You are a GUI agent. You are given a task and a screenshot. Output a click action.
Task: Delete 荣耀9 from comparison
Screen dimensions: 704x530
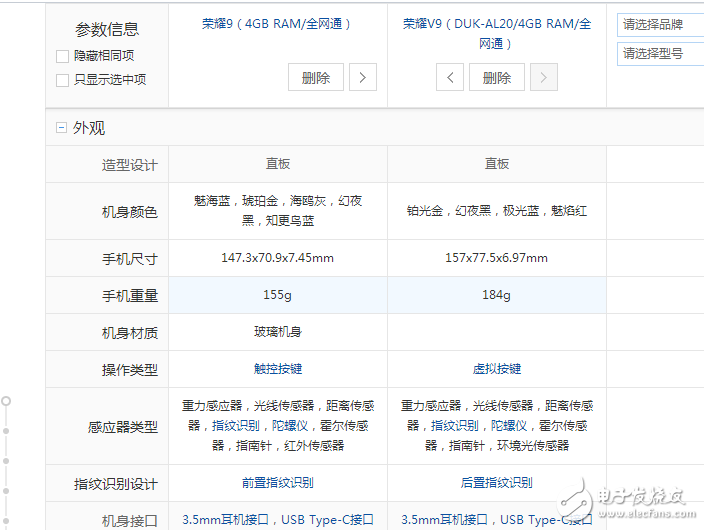pyautogui.click(x=316, y=77)
